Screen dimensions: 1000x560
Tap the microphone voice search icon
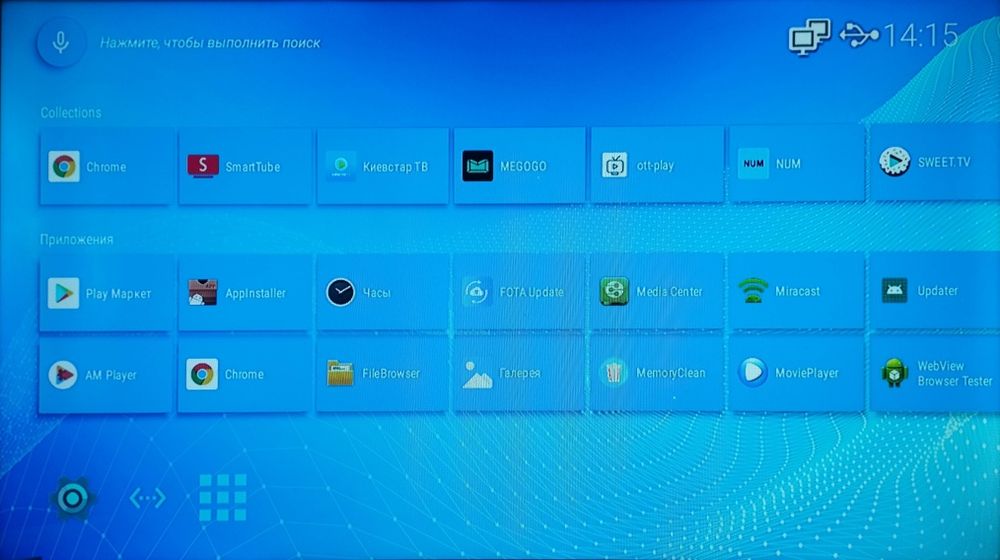pyautogui.click(x=61, y=42)
